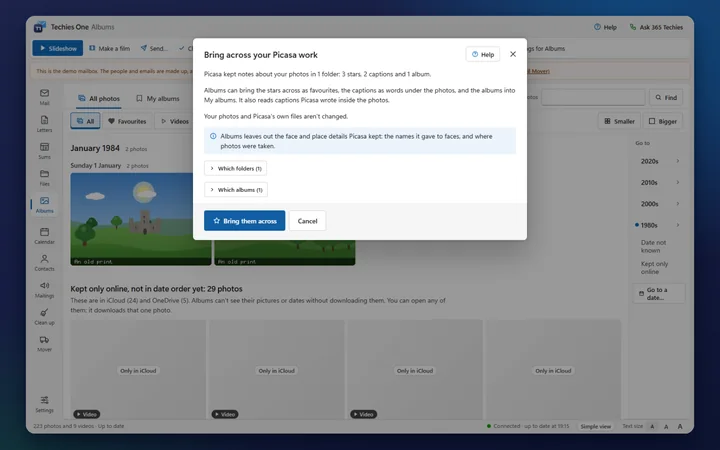Expand the 1980s decade
Screen dimensions: 720x450
click(659, 225)
